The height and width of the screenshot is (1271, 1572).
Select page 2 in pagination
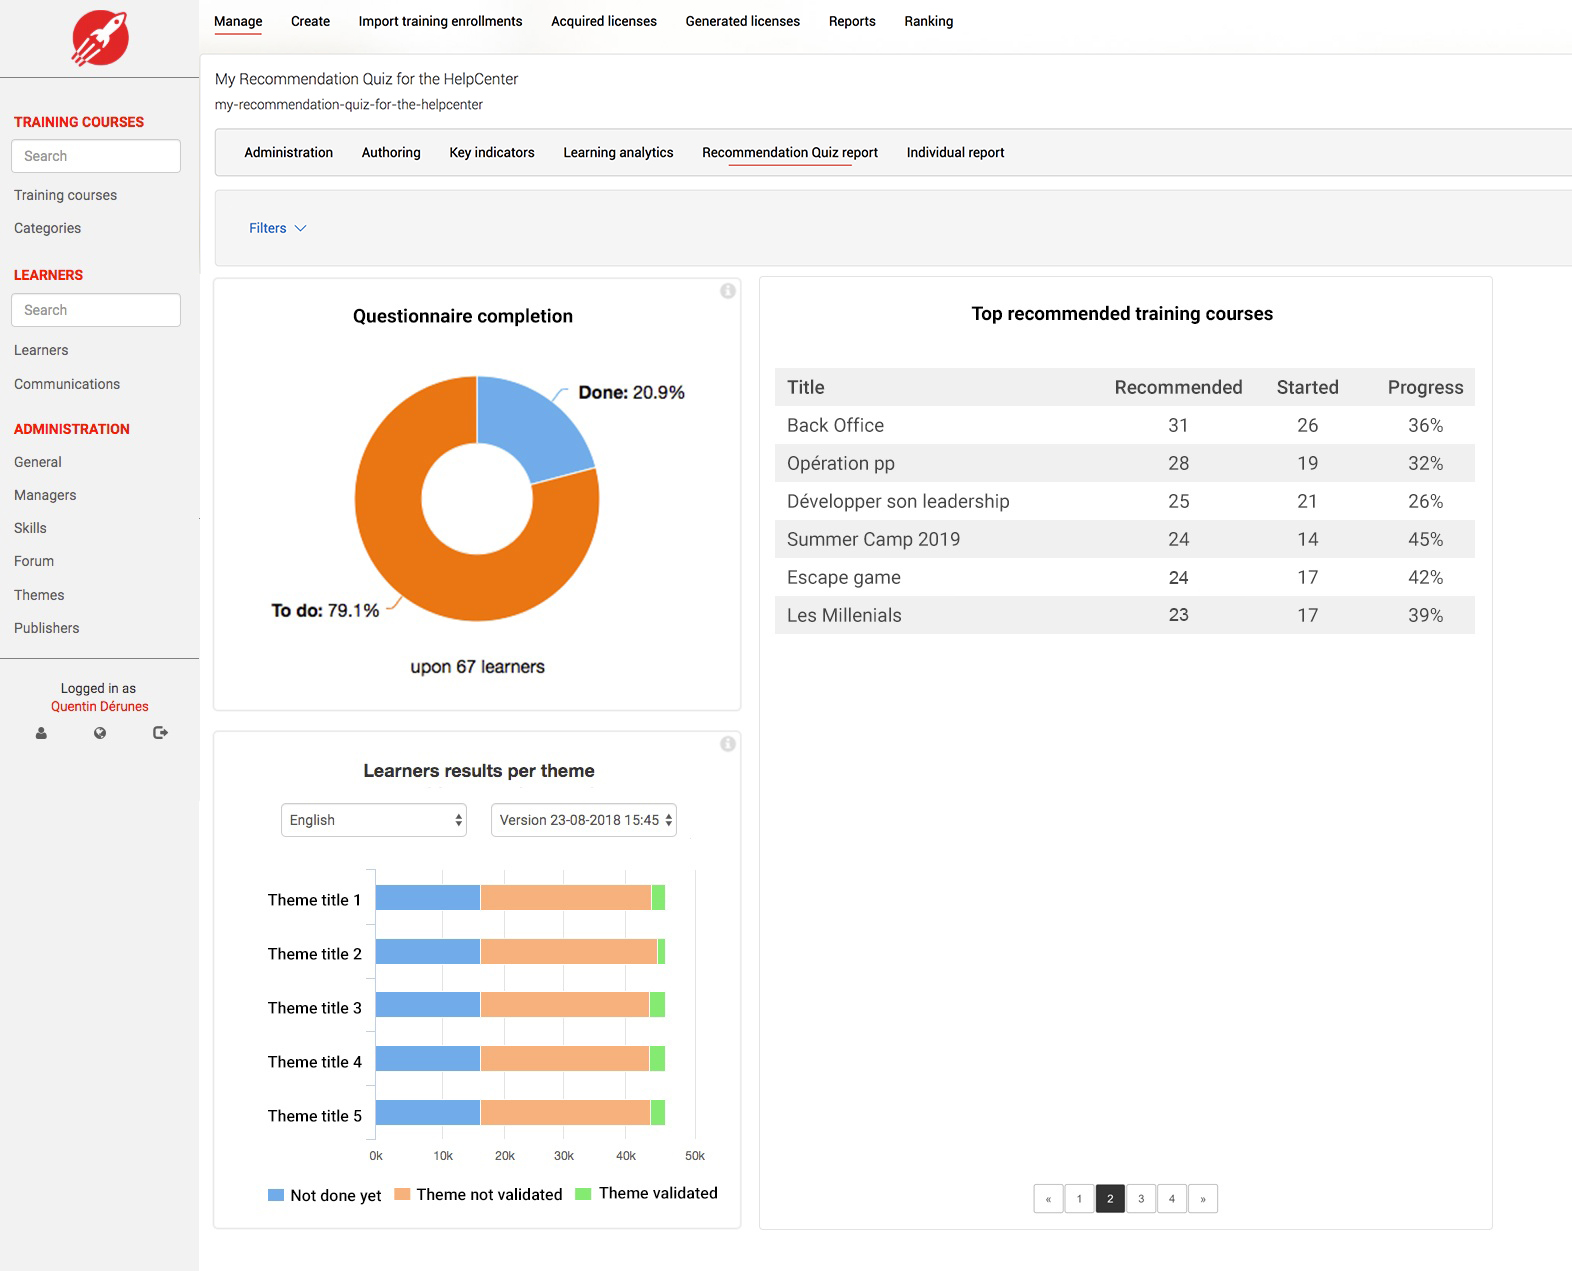(1110, 1199)
